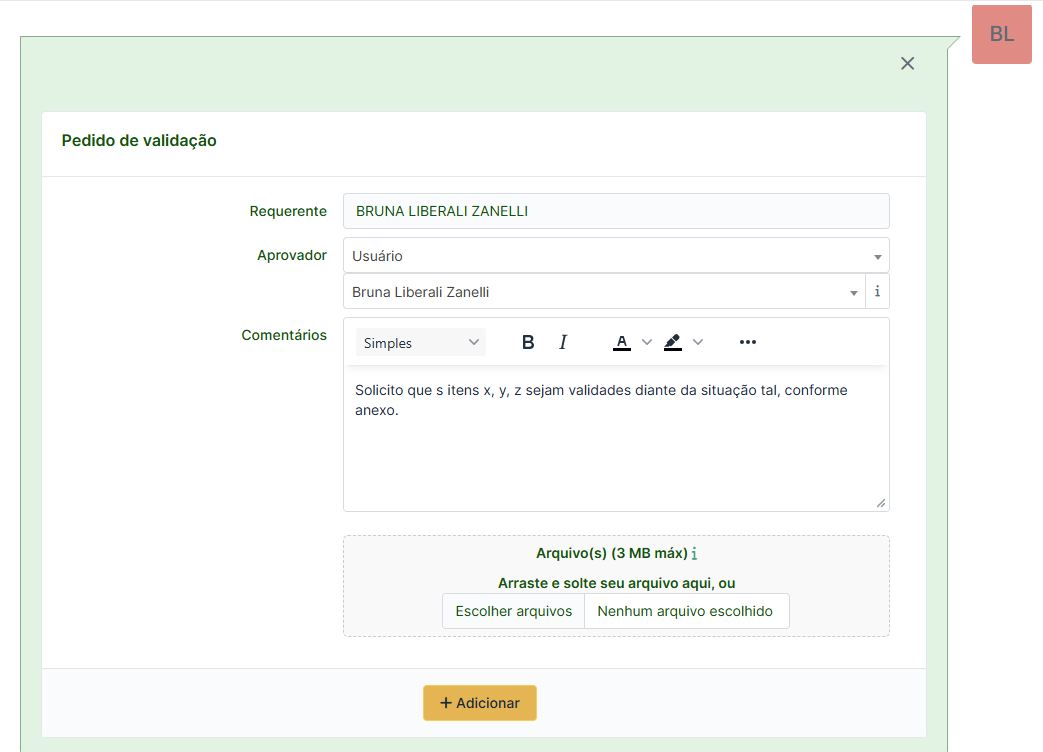This screenshot has height=752, width=1043.
Task: Click the Nenhum arquivo escolhido file label
Action: click(x=685, y=611)
